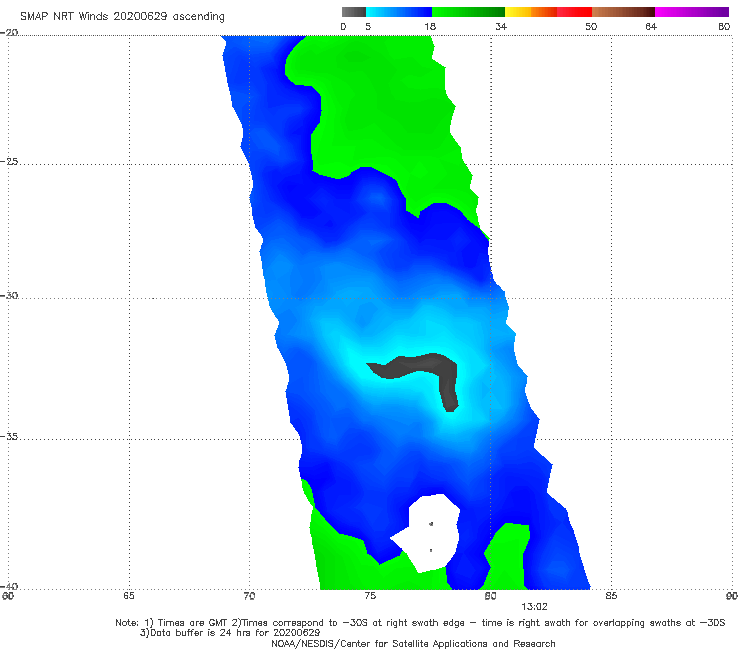The image size is (740, 650).
Task: Pick the green 18–34 color bar segment
Action: (x=468, y=12)
